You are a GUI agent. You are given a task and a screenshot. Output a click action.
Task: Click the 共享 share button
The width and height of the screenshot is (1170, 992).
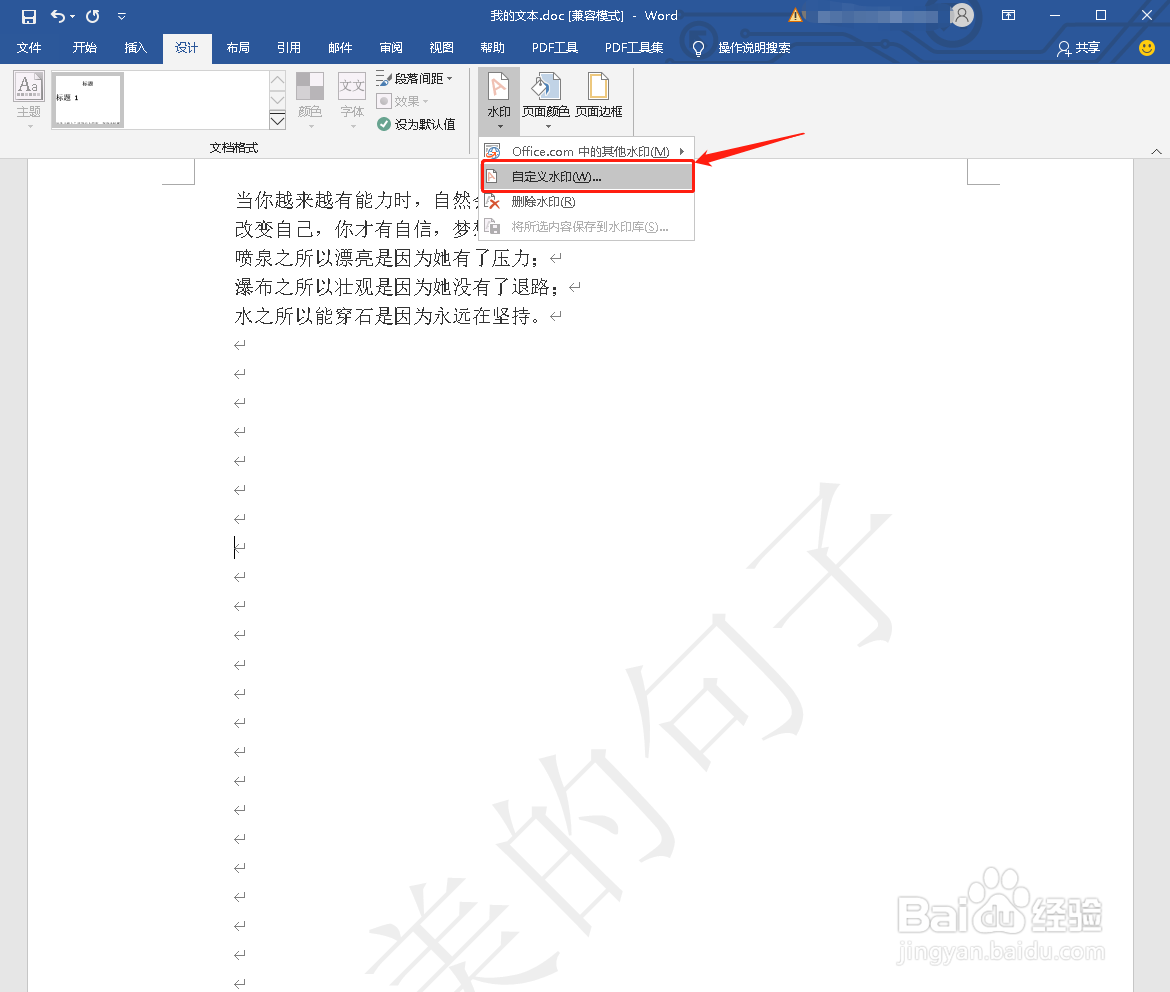coord(1078,49)
